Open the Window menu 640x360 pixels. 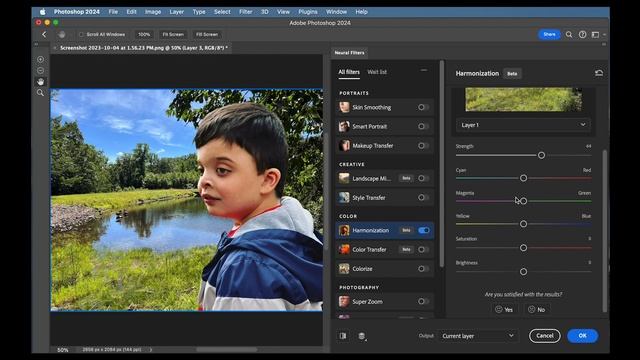pos(336,12)
